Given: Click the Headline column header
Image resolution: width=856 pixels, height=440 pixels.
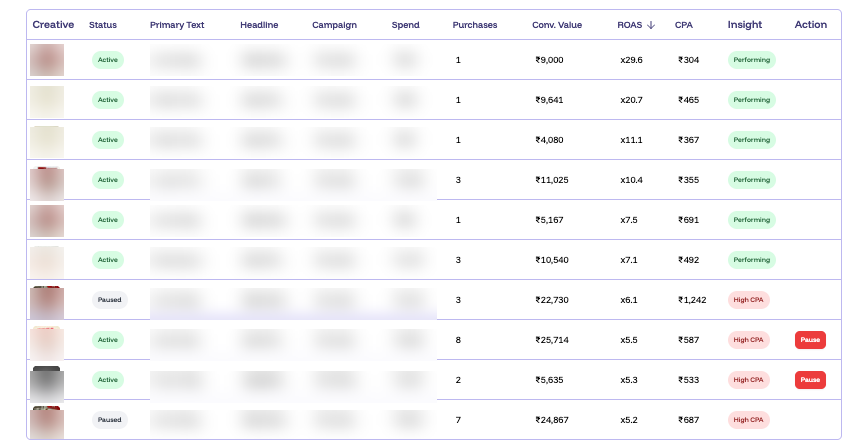Looking at the screenshot, I should coord(259,25).
